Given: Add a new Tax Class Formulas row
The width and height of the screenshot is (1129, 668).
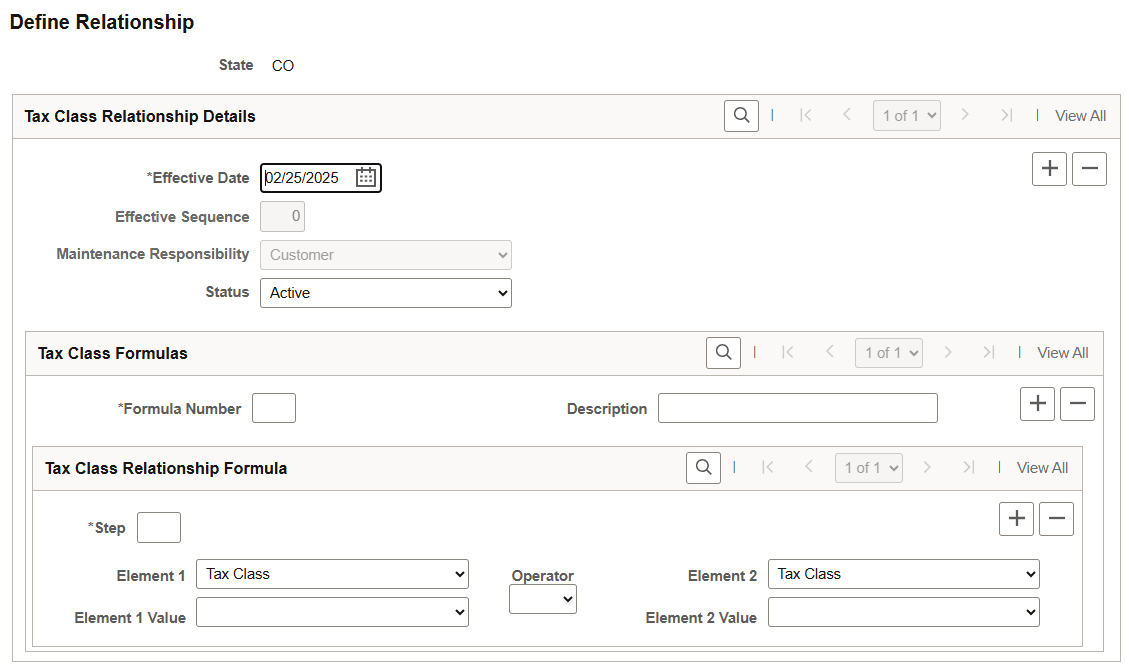Looking at the screenshot, I should click(x=1038, y=403).
